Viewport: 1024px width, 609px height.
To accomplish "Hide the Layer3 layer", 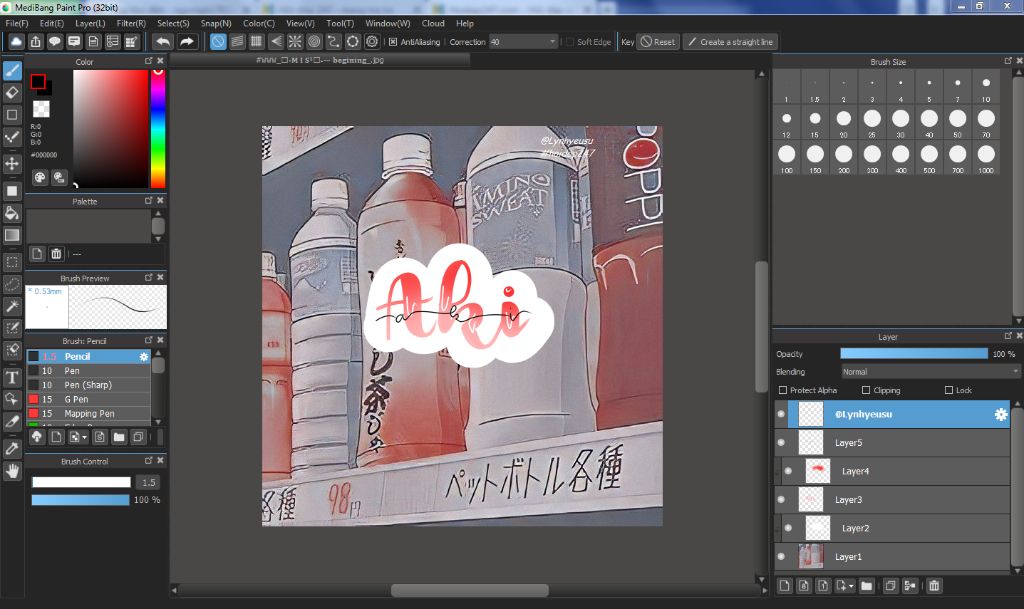I will (x=781, y=500).
